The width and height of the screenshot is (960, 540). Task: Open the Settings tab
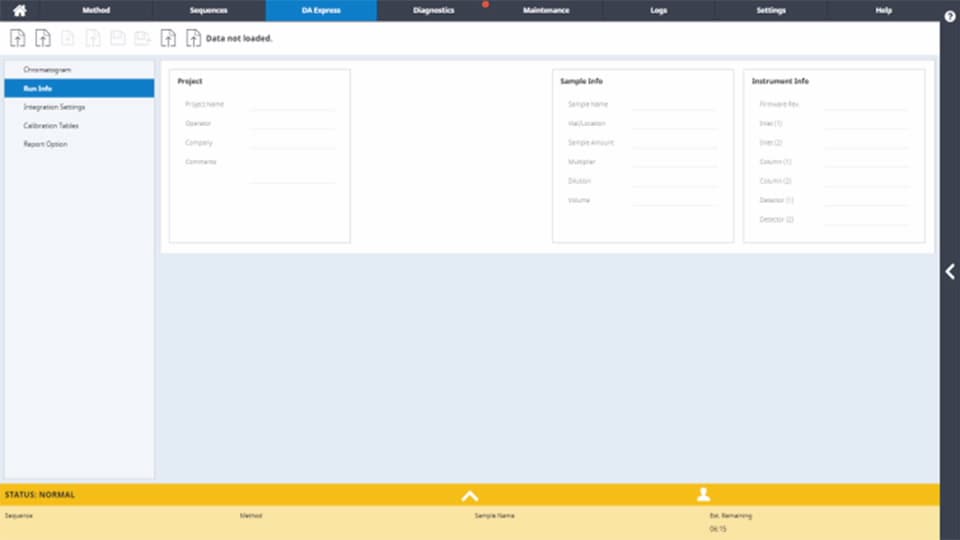(771, 11)
